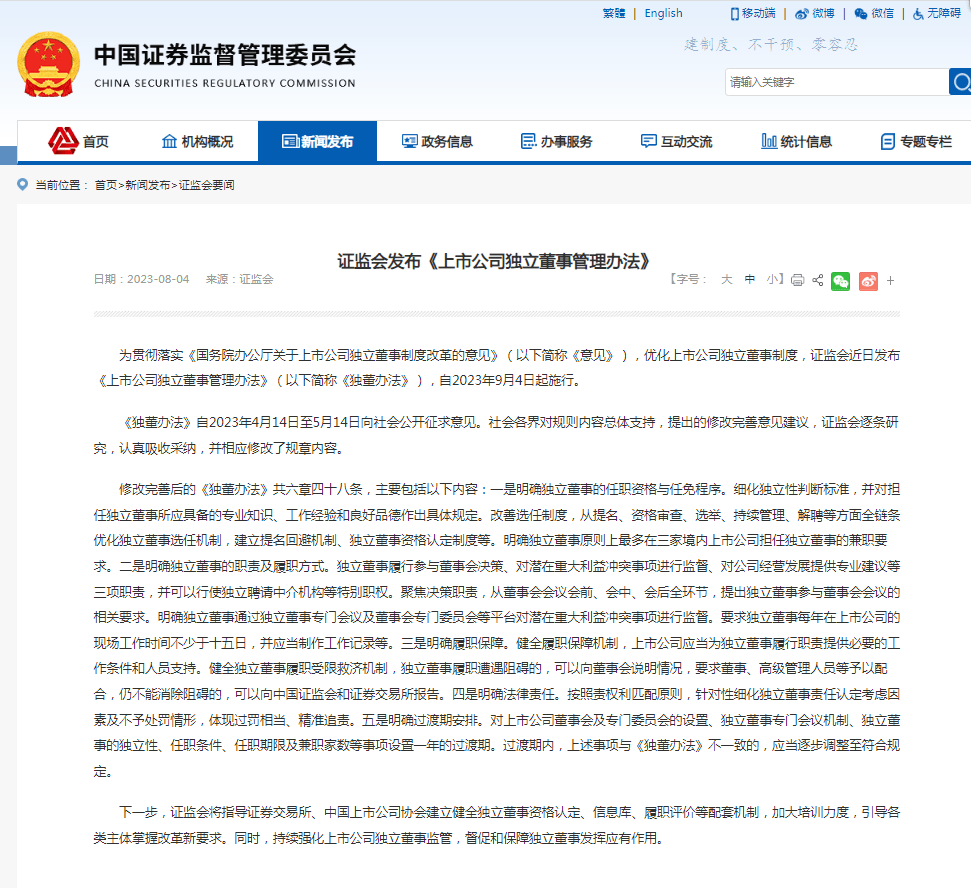Share article via red Weibo icon
The image size is (971, 888).
[867, 281]
